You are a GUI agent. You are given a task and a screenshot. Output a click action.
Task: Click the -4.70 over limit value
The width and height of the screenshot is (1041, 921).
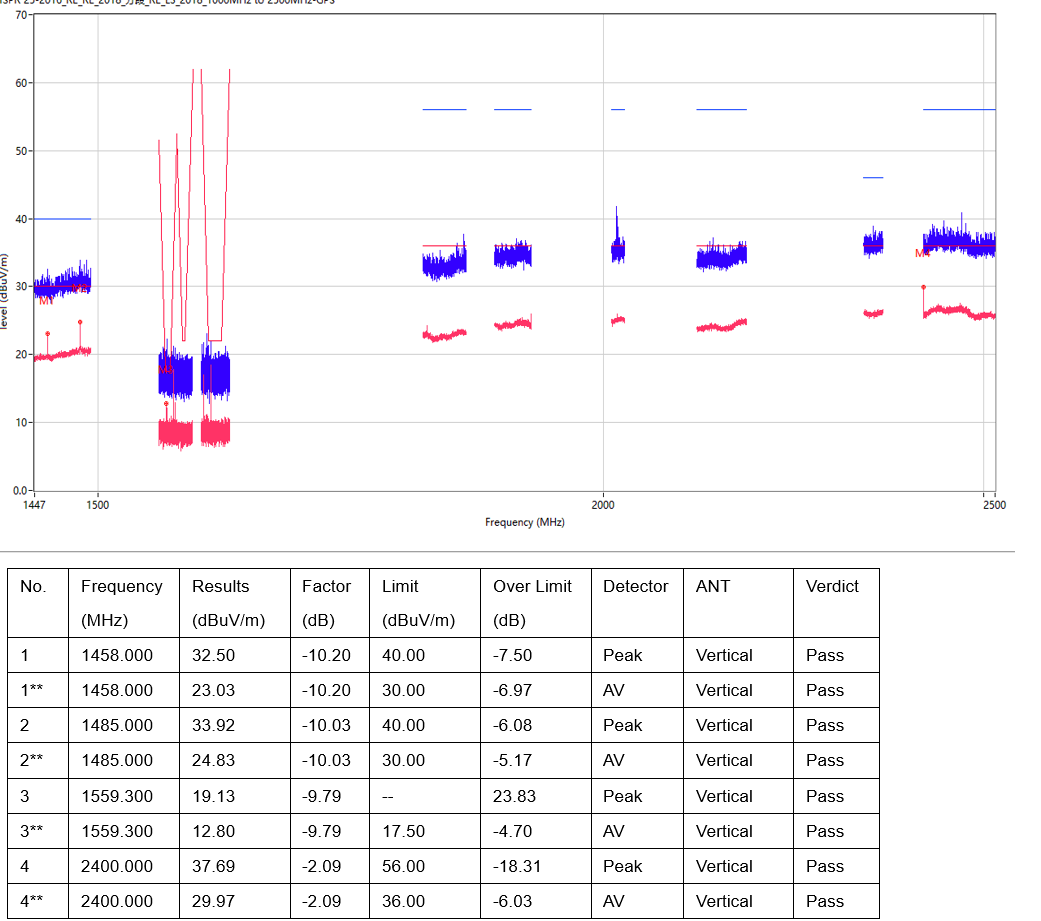pos(512,831)
